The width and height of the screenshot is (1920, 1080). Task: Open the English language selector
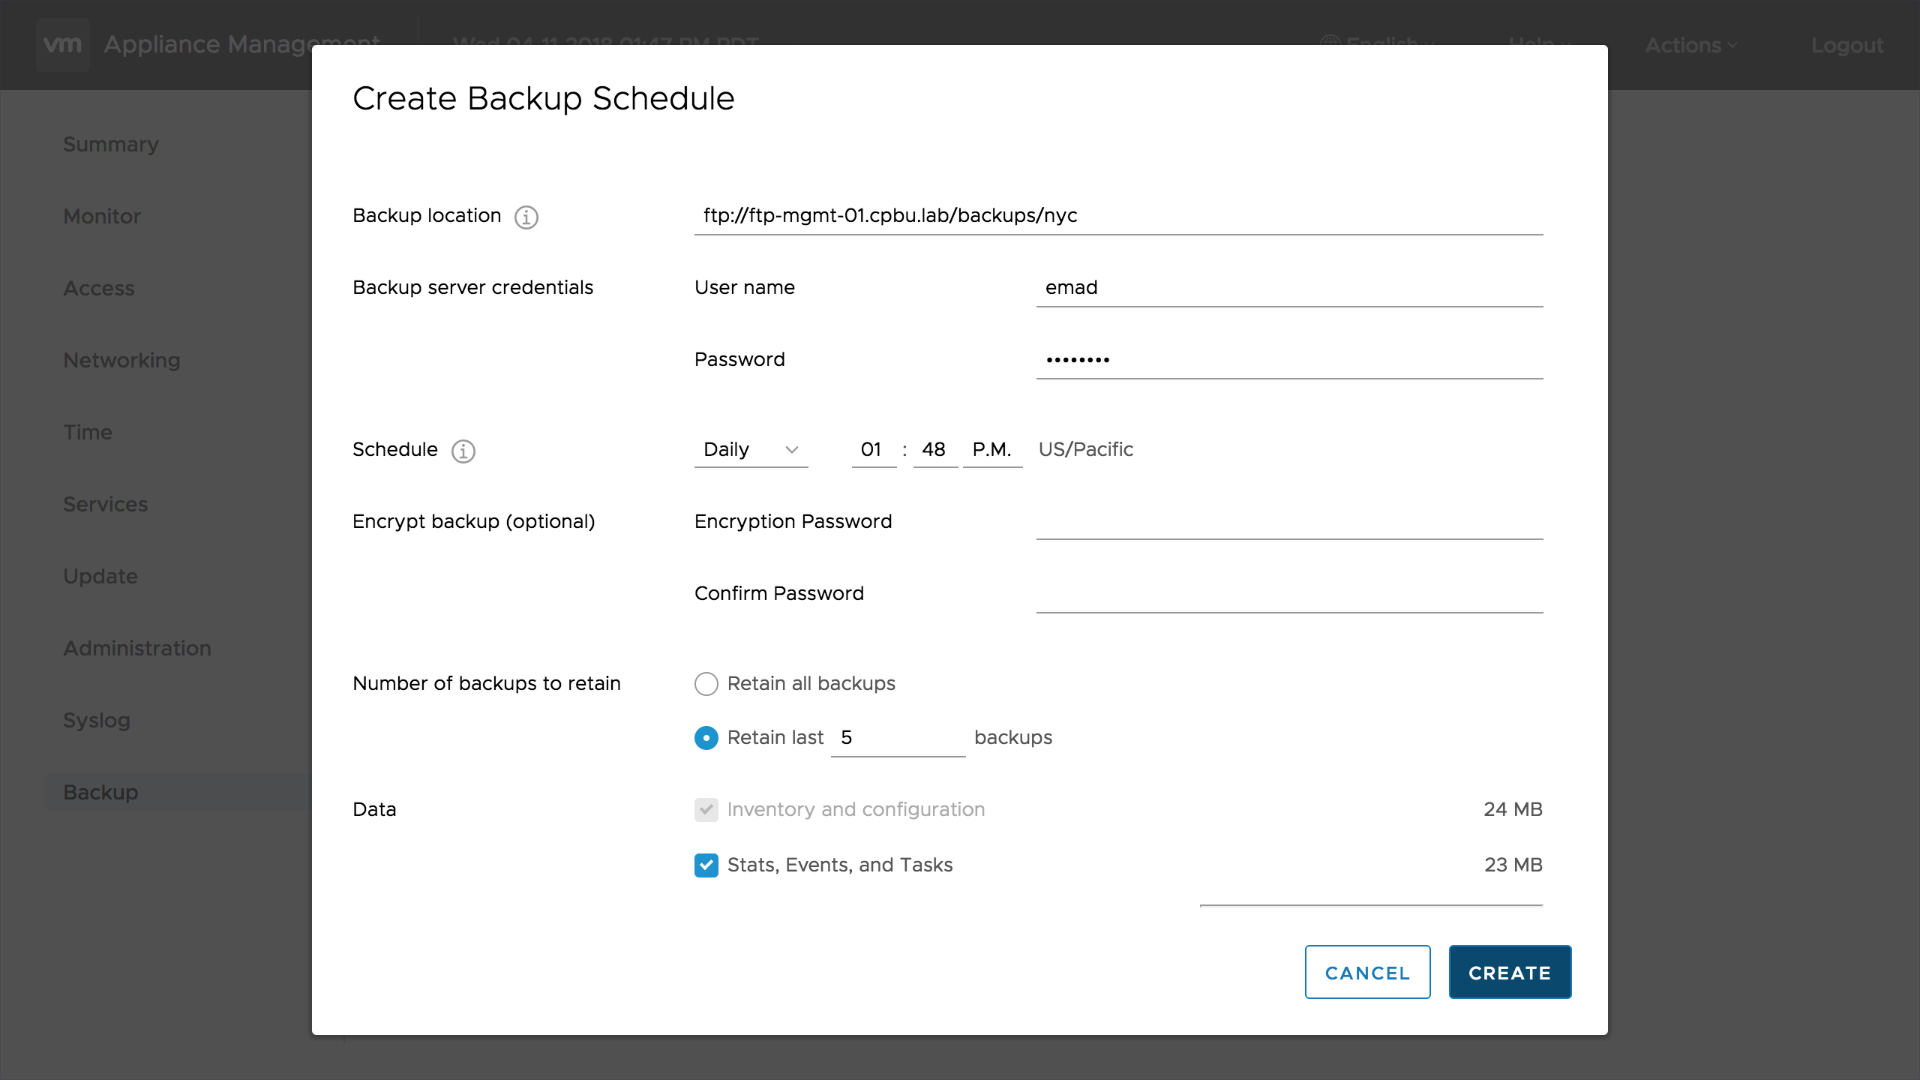(1380, 44)
